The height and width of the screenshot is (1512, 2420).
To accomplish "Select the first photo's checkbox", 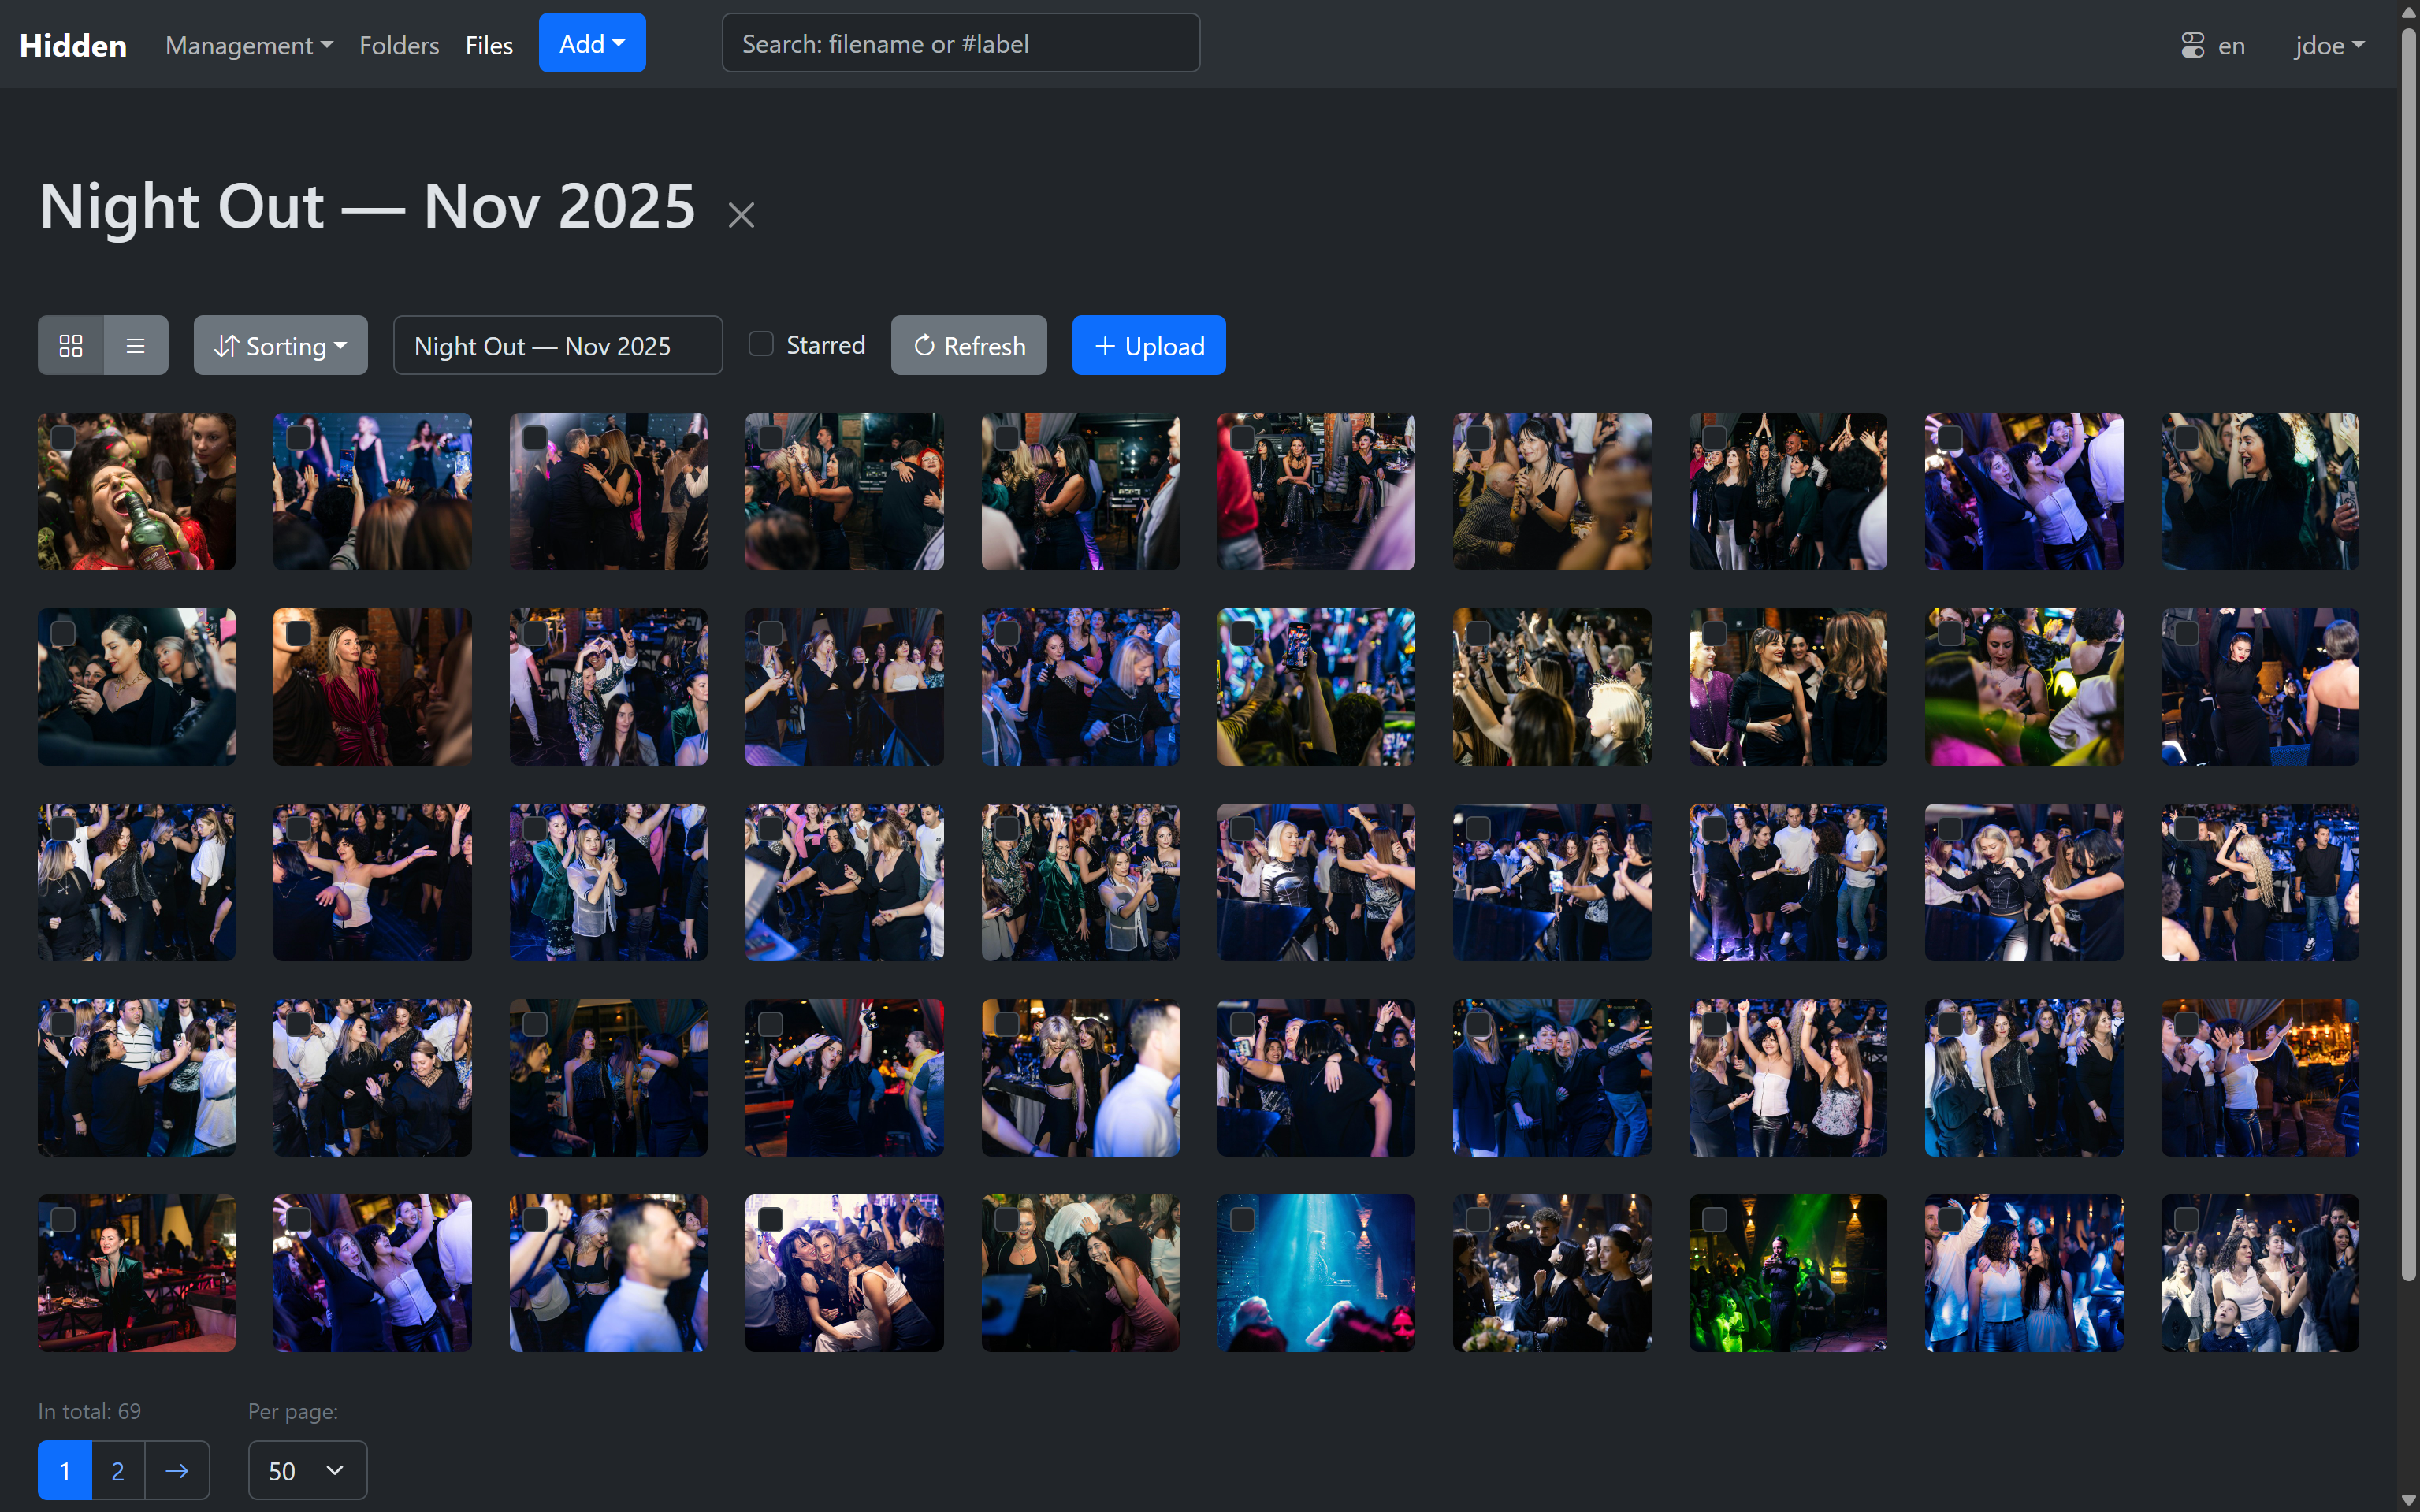I will pos(63,438).
